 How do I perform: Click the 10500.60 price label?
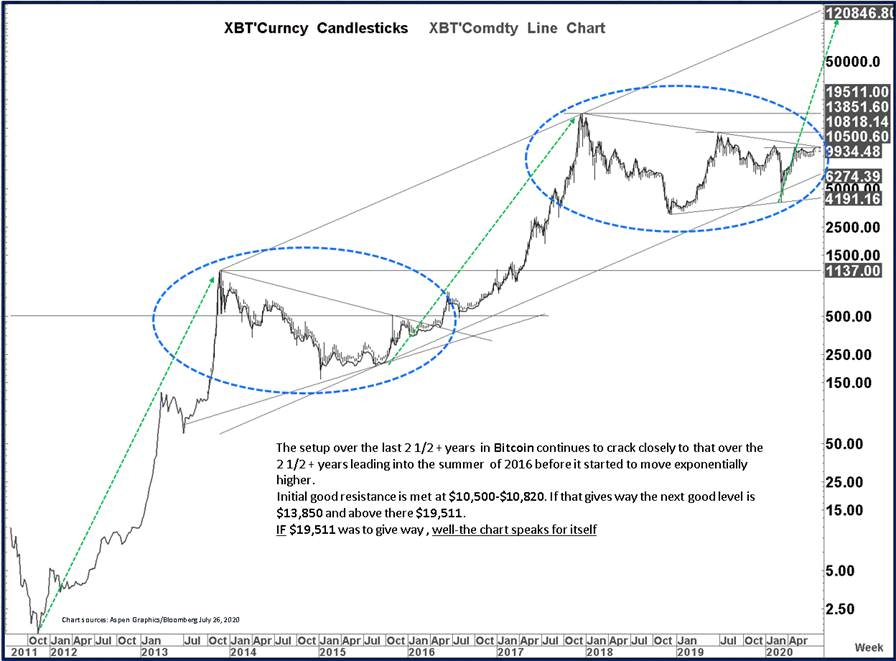click(x=857, y=137)
